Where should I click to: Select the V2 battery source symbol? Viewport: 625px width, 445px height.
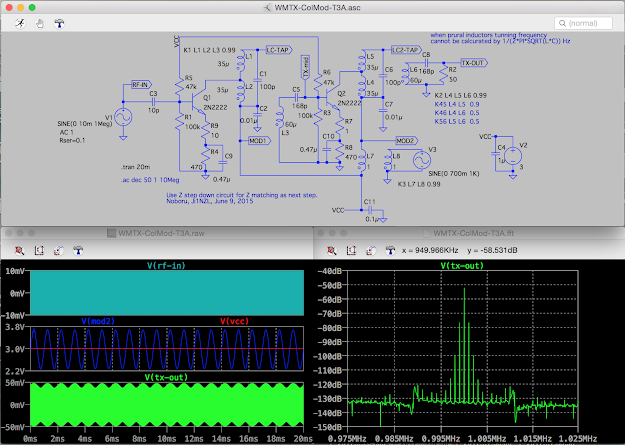pos(513,156)
